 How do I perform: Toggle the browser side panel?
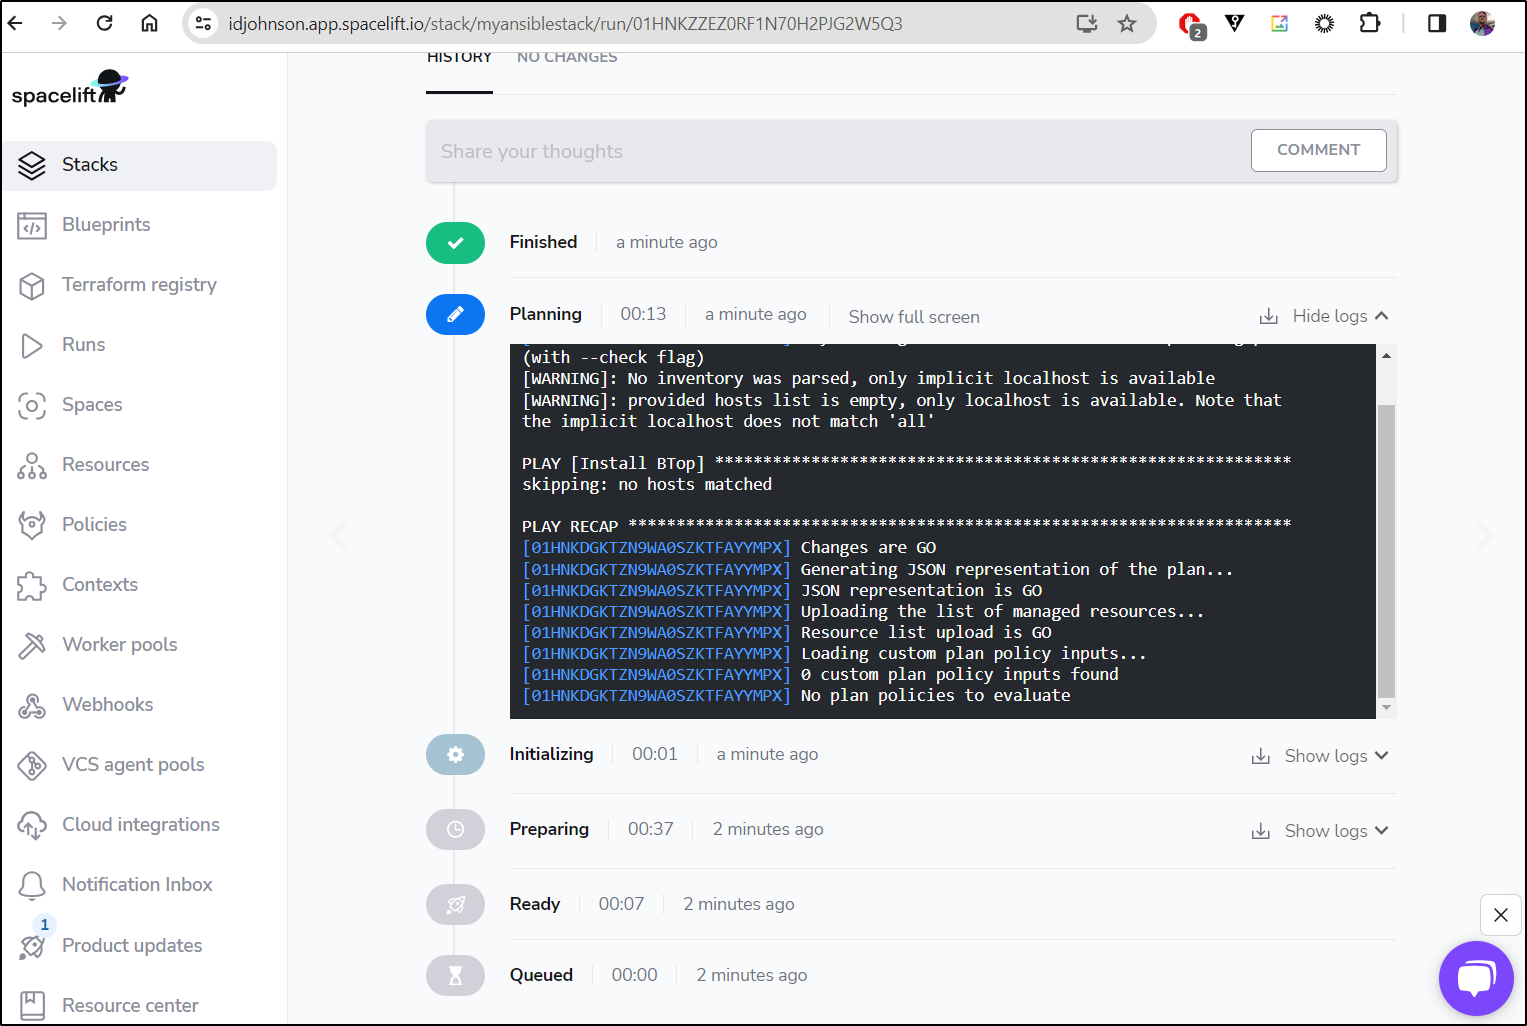(1437, 23)
